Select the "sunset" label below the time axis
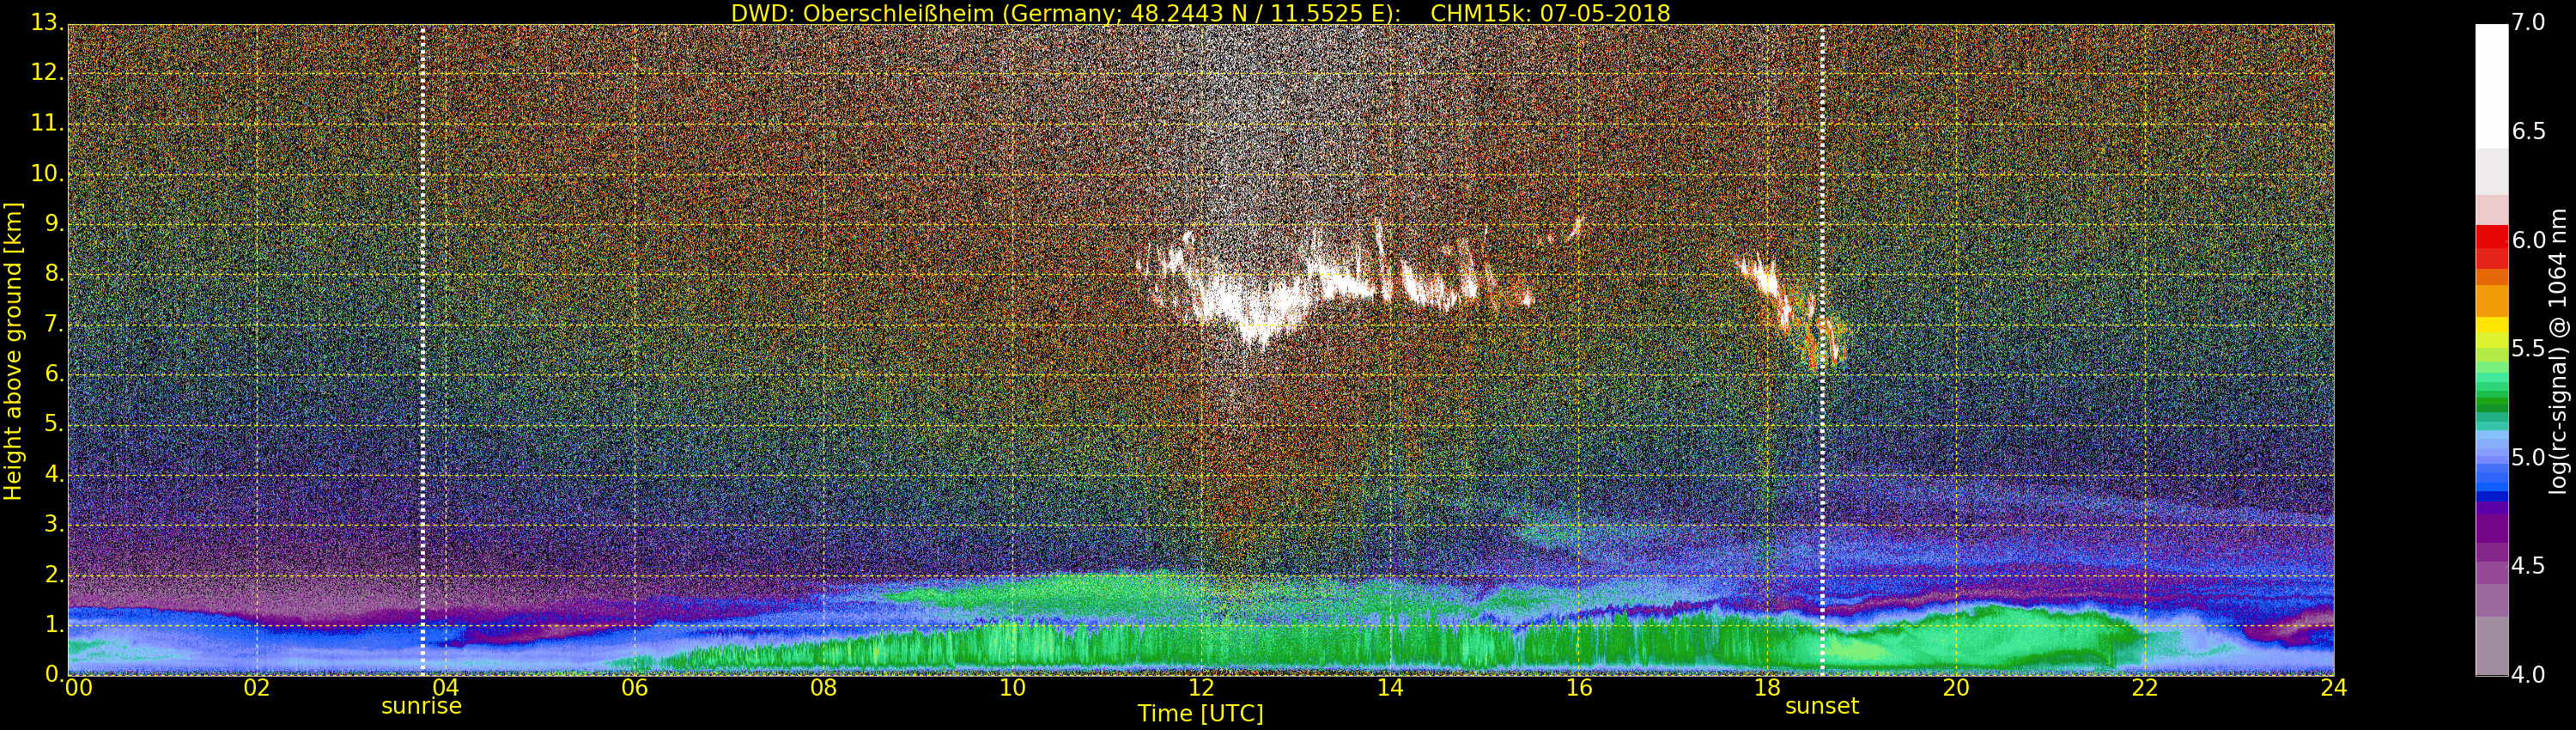The width and height of the screenshot is (2576, 730). coord(1822,706)
